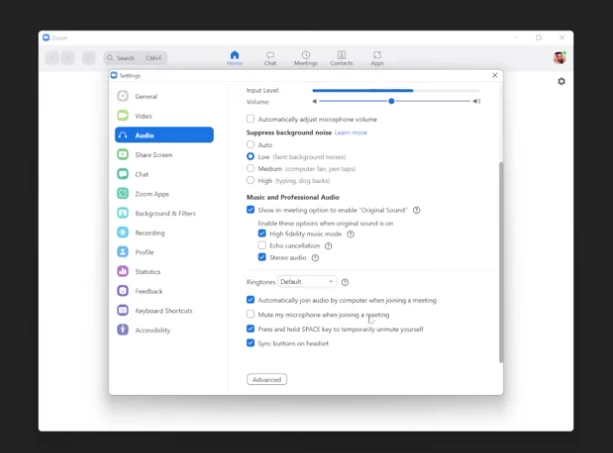
Task: Click help icon beside High fidelity music mode
Action: coord(351,234)
